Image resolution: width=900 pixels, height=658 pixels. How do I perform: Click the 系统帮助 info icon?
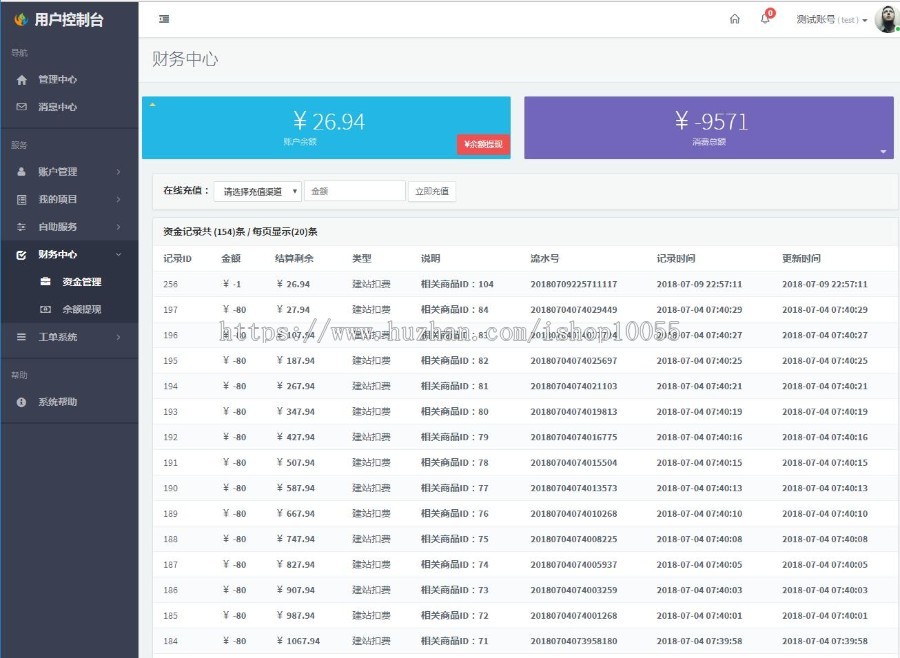pyautogui.click(x=22, y=402)
